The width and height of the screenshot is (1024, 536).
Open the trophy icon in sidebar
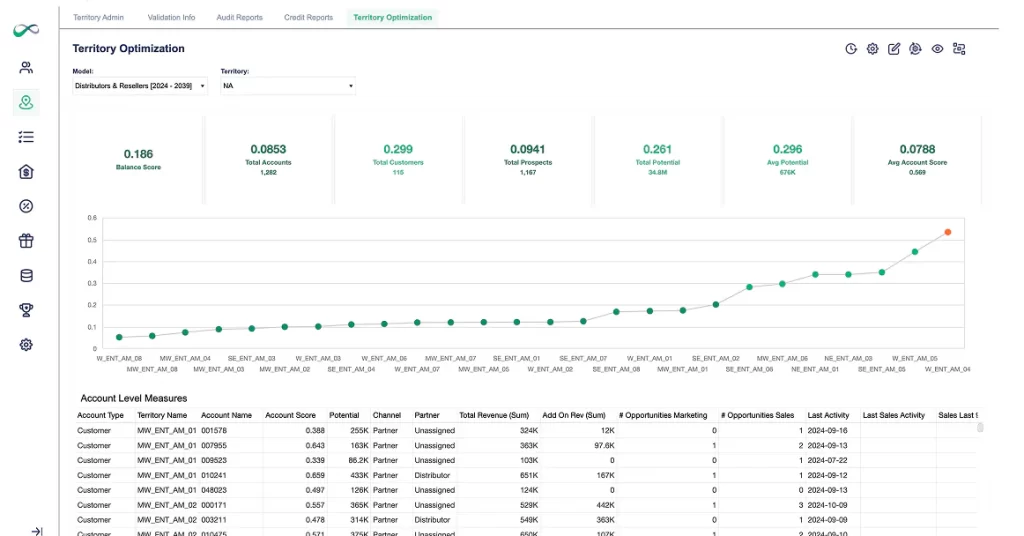point(27,310)
